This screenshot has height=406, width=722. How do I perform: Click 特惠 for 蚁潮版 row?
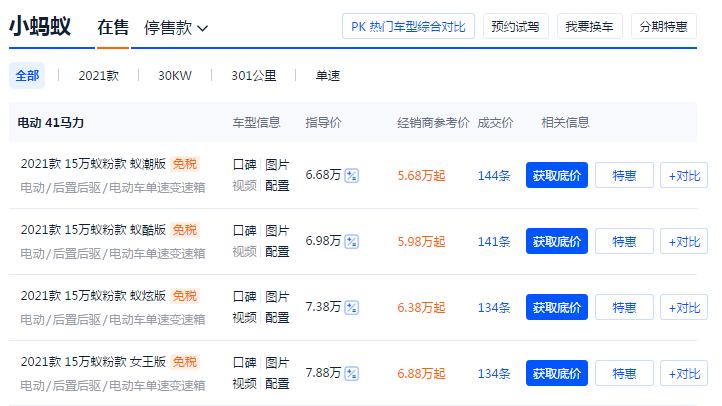624,175
